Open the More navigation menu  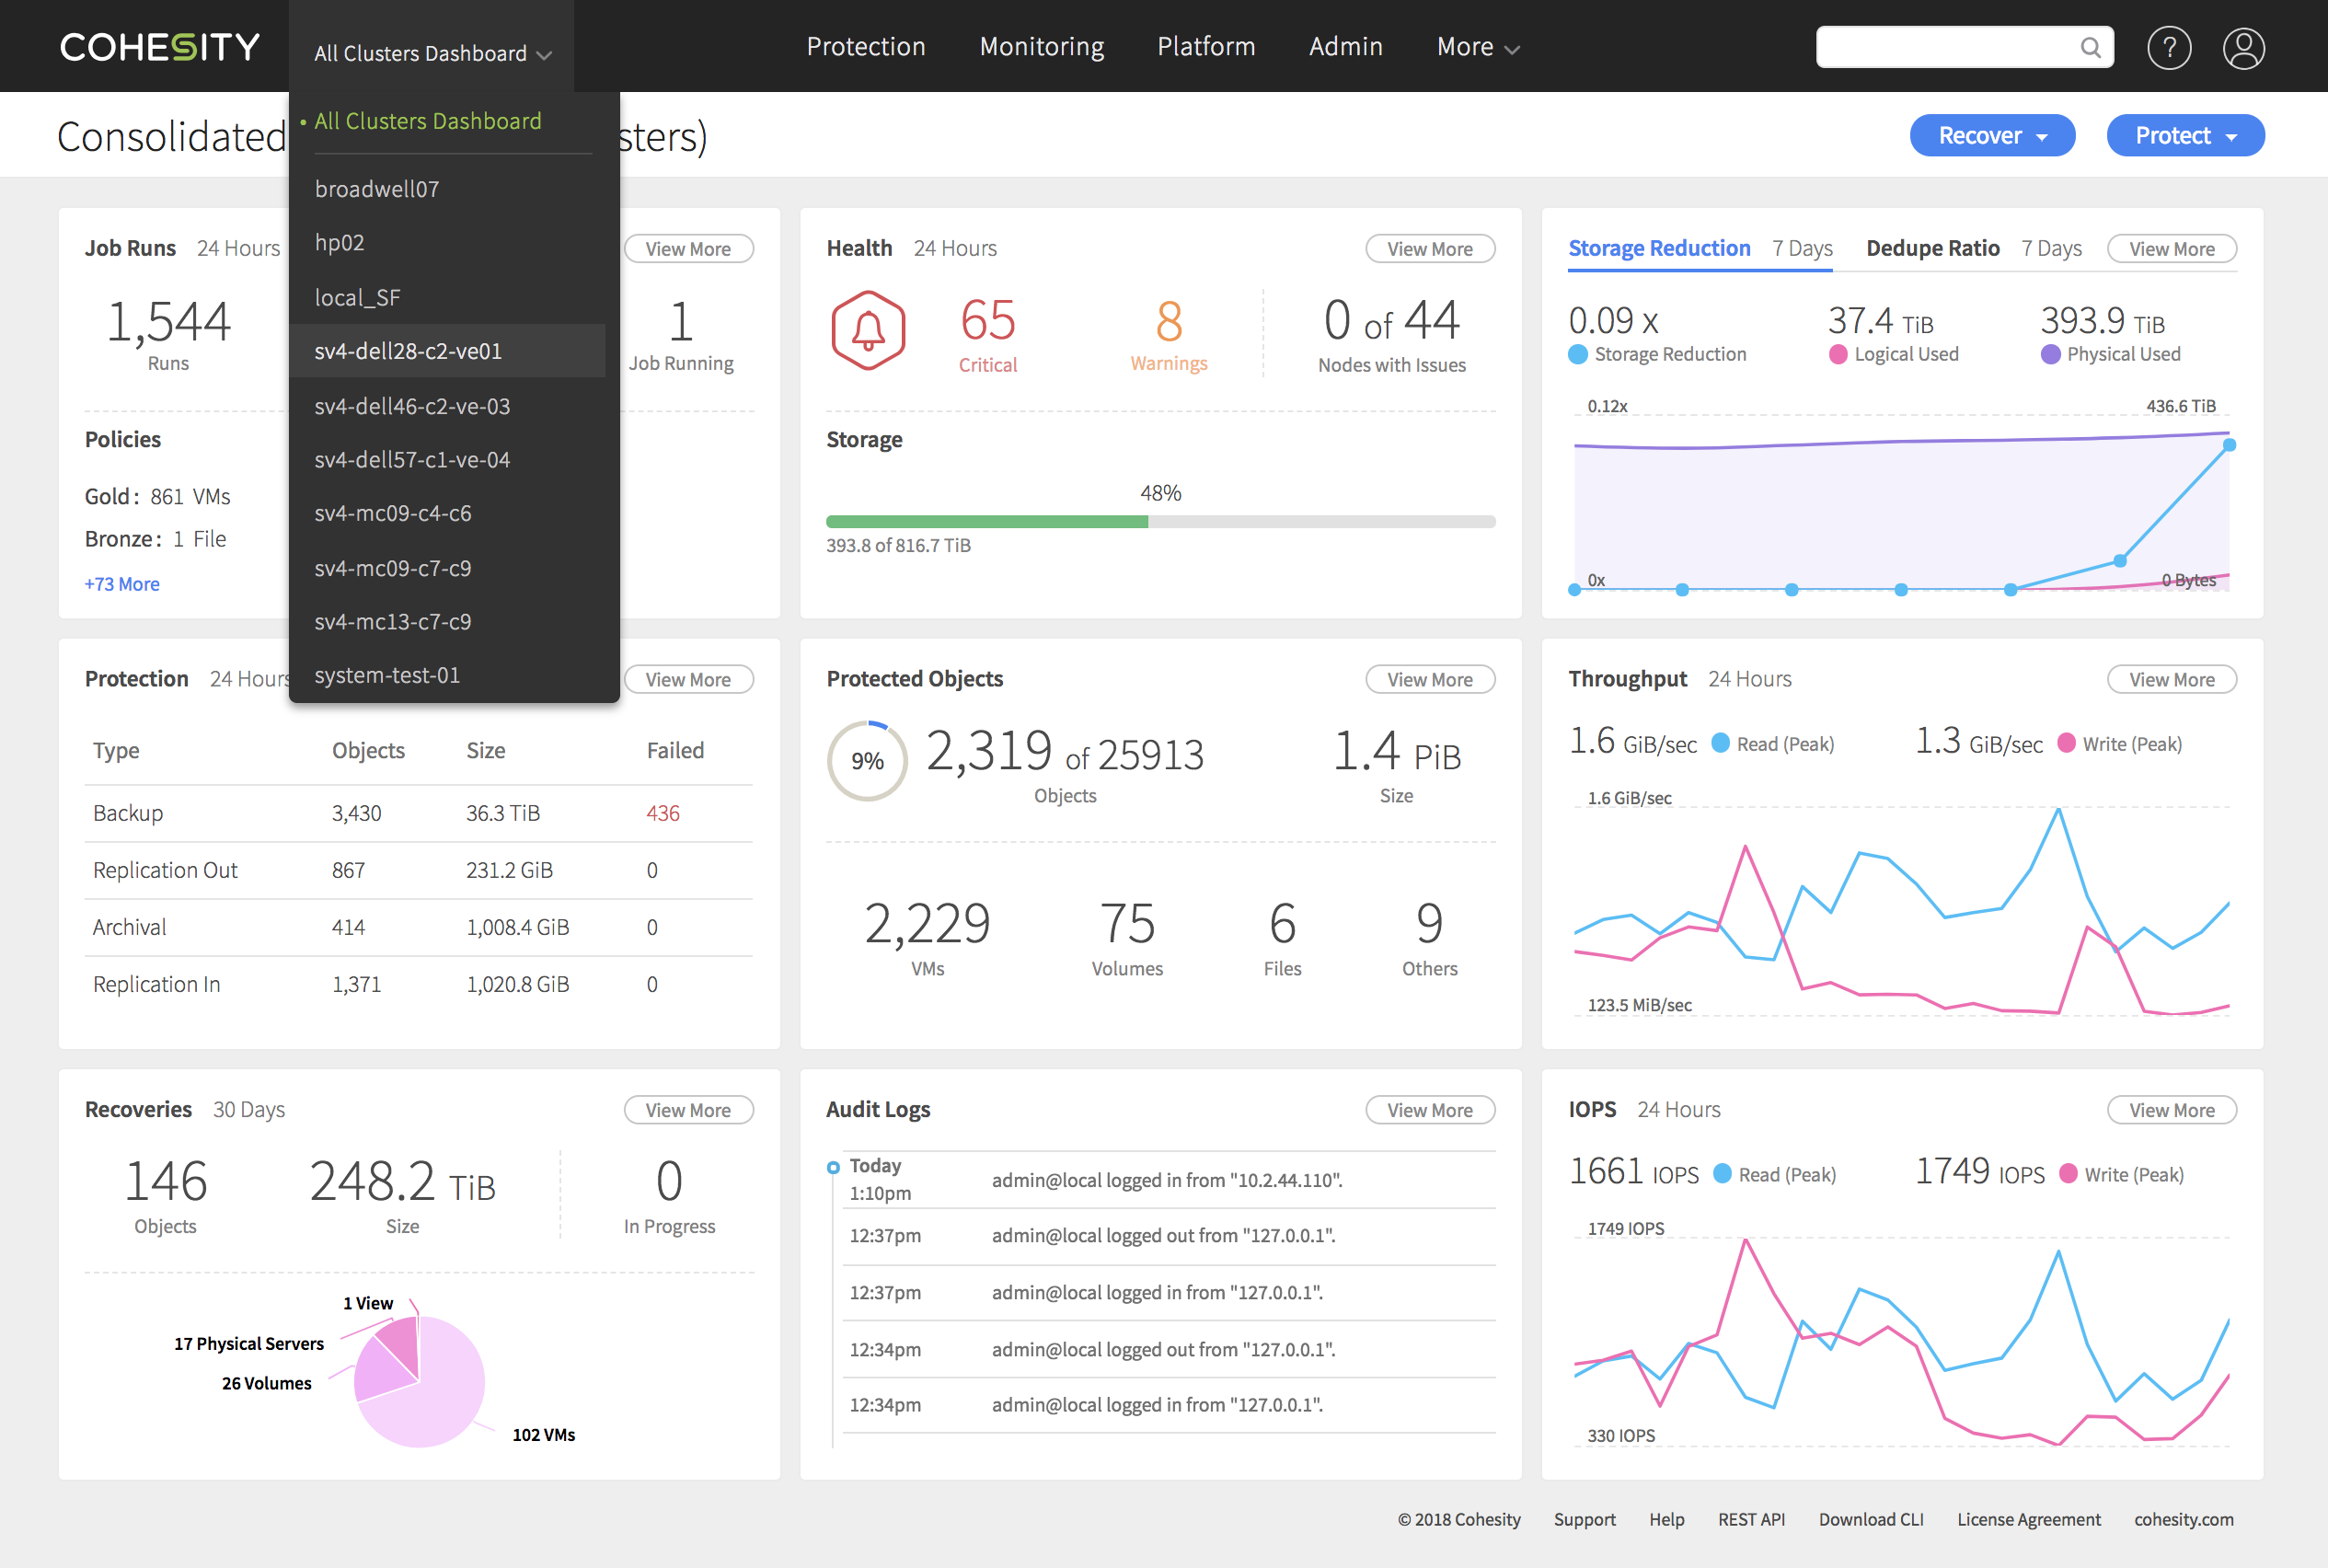pos(1476,45)
